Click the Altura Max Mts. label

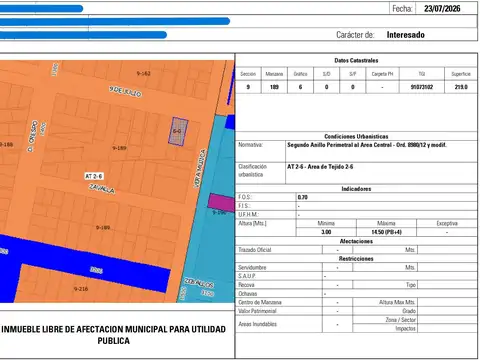coord(397,302)
